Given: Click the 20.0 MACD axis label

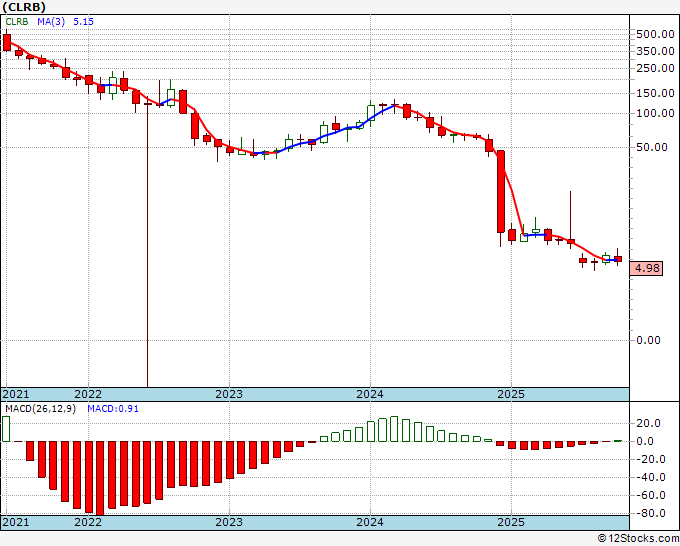Looking at the screenshot, I should click(648, 423).
